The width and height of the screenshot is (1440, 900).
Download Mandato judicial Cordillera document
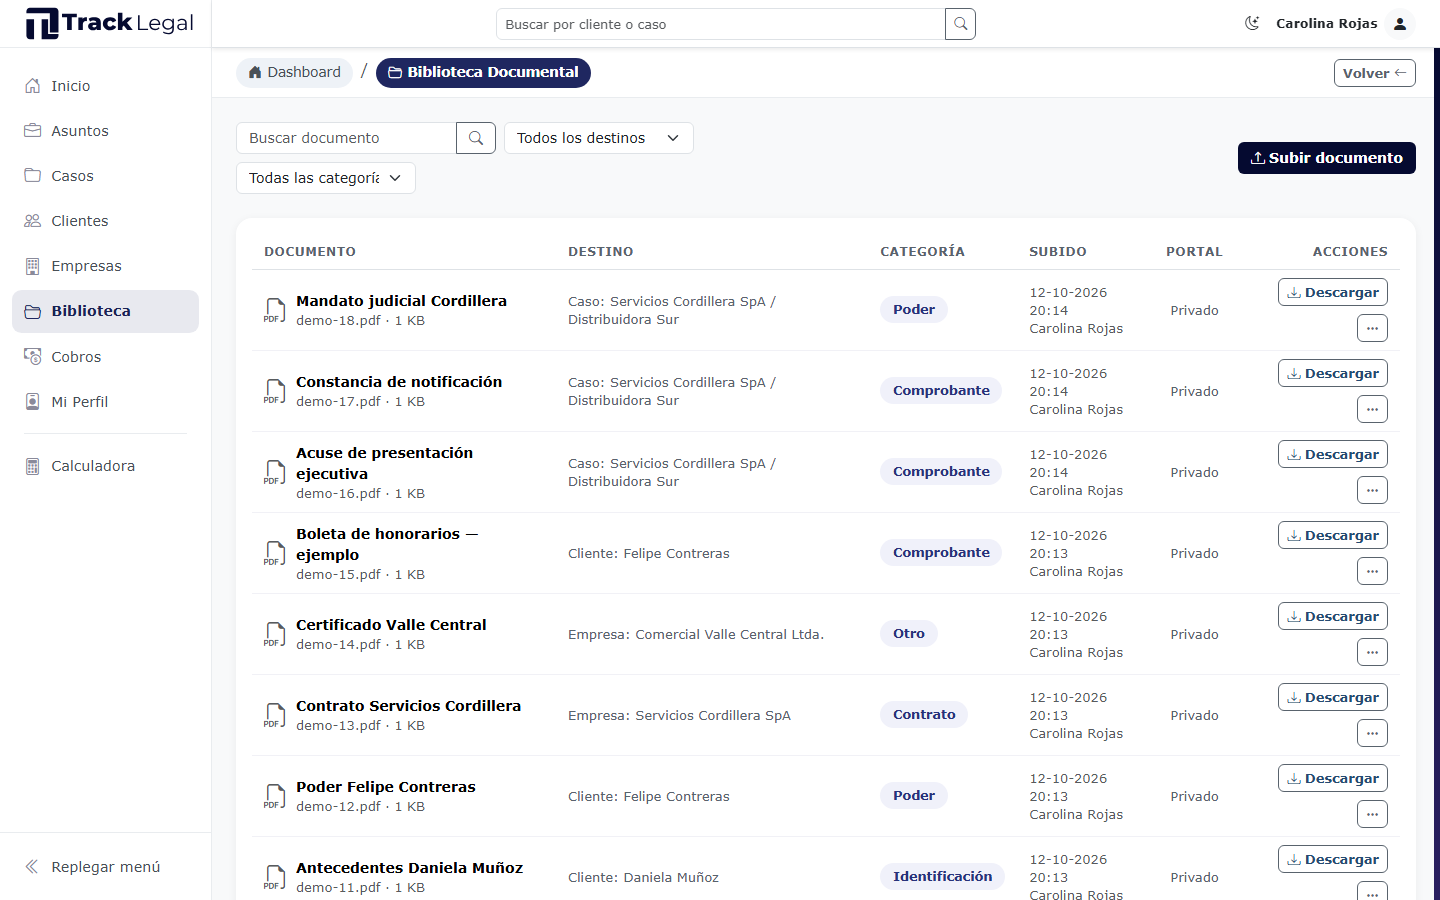1332,292
